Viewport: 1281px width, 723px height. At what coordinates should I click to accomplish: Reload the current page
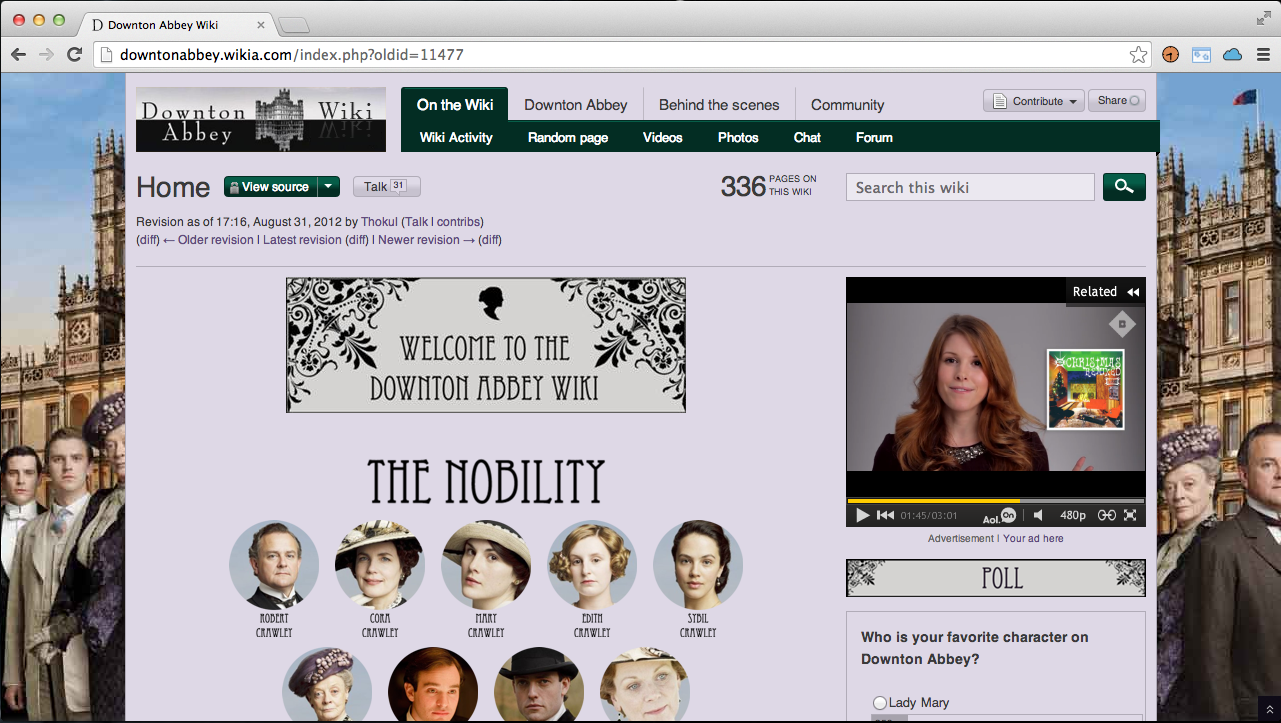74,55
